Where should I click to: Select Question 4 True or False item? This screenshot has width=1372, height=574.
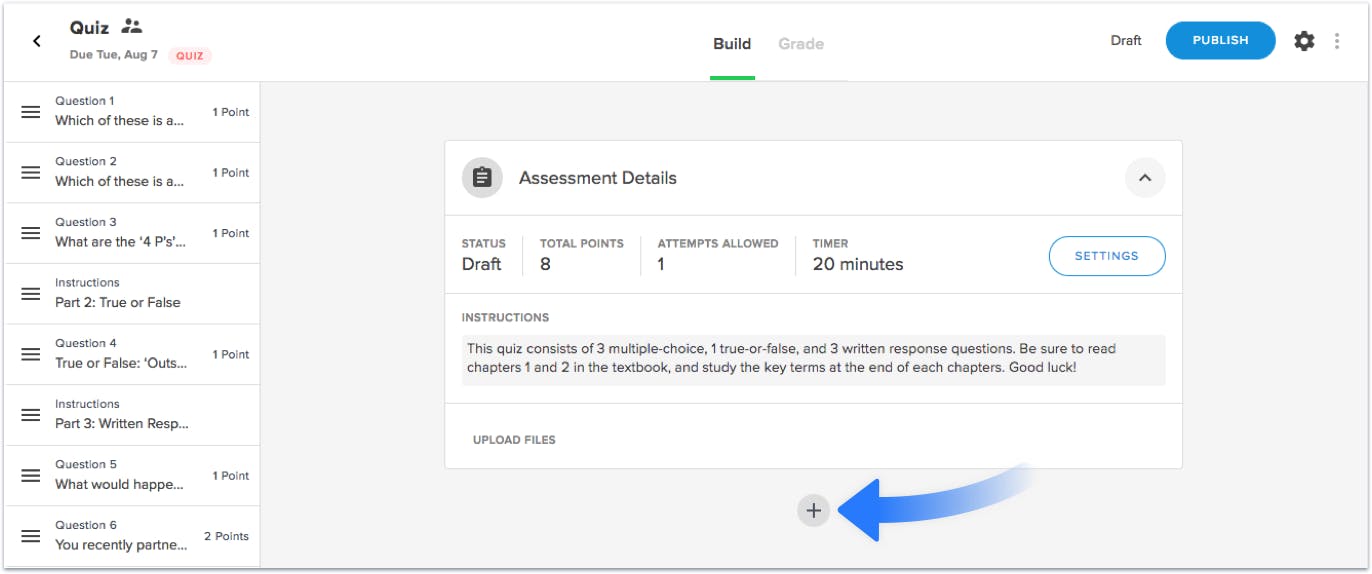point(132,354)
